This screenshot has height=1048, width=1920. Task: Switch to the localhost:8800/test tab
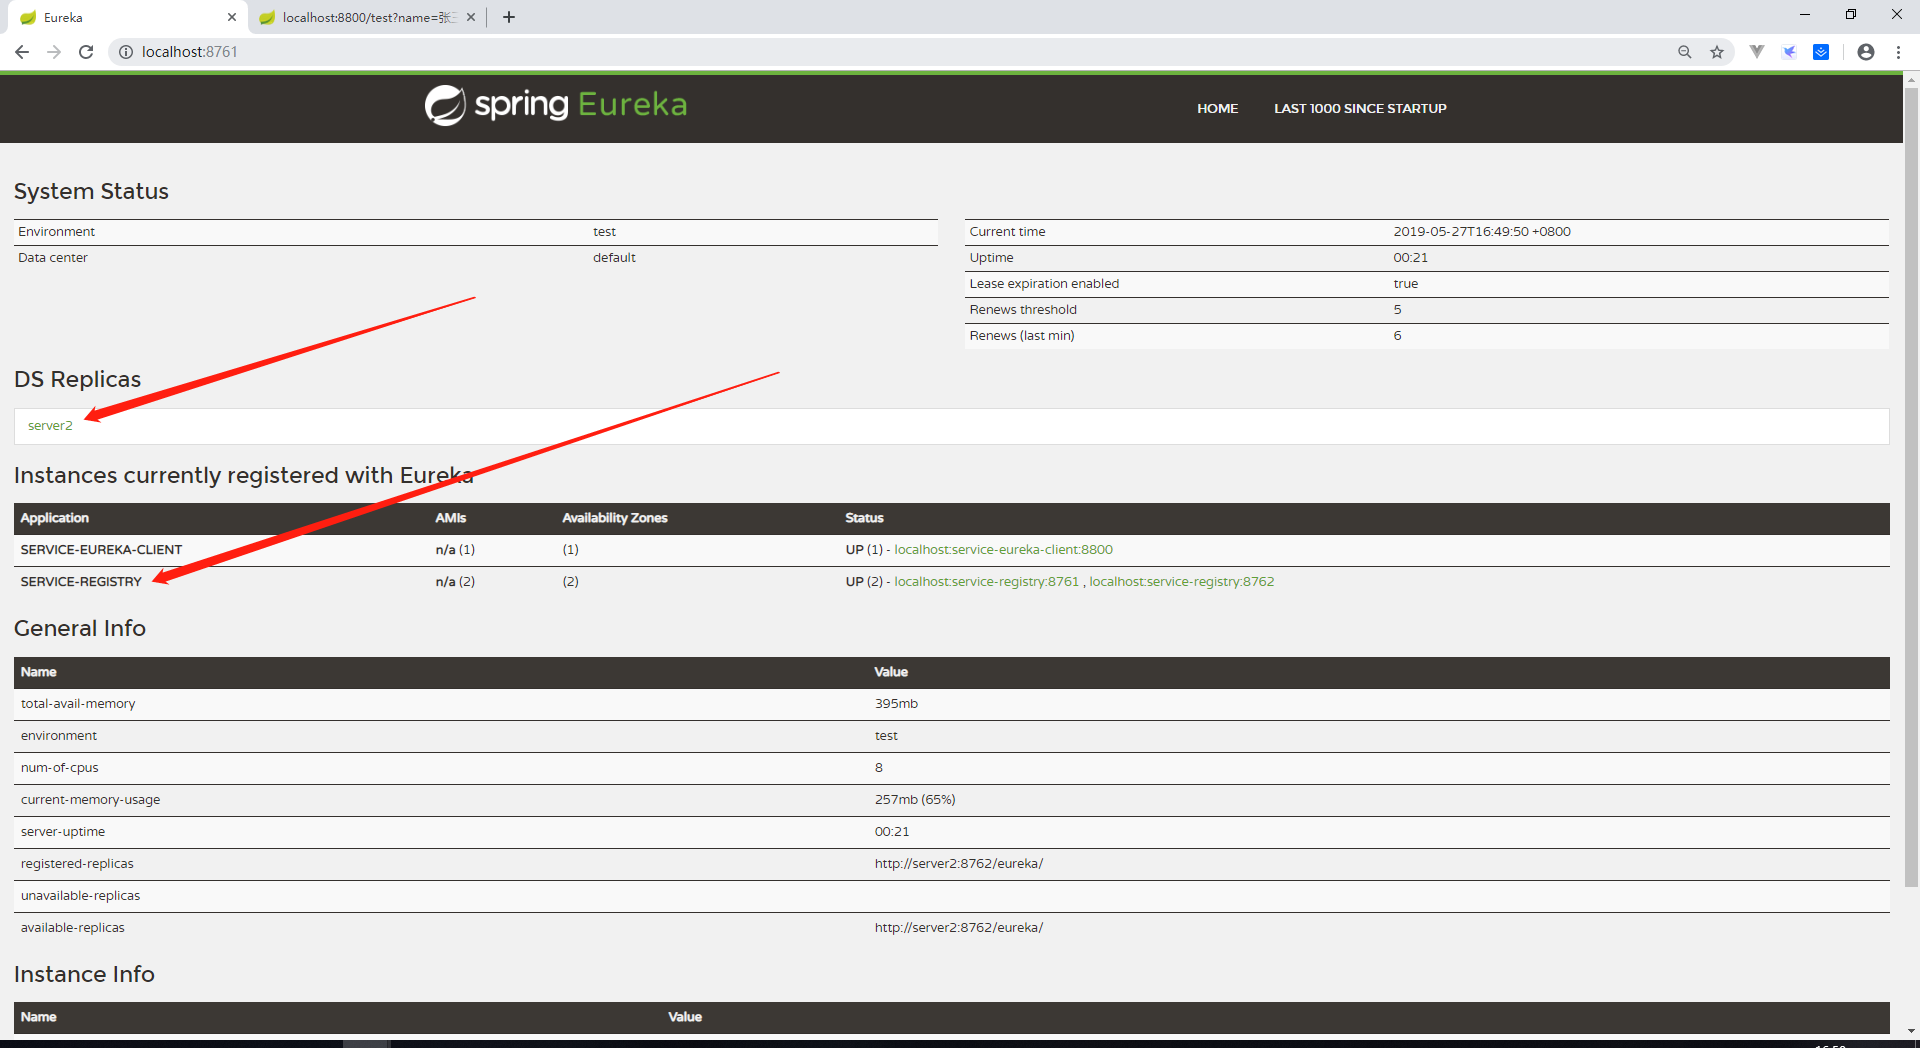pyautogui.click(x=367, y=17)
